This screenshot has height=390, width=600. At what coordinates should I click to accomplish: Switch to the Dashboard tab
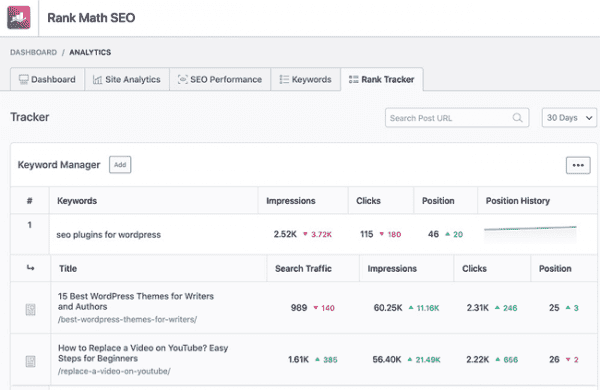pyautogui.click(x=47, y=80)
